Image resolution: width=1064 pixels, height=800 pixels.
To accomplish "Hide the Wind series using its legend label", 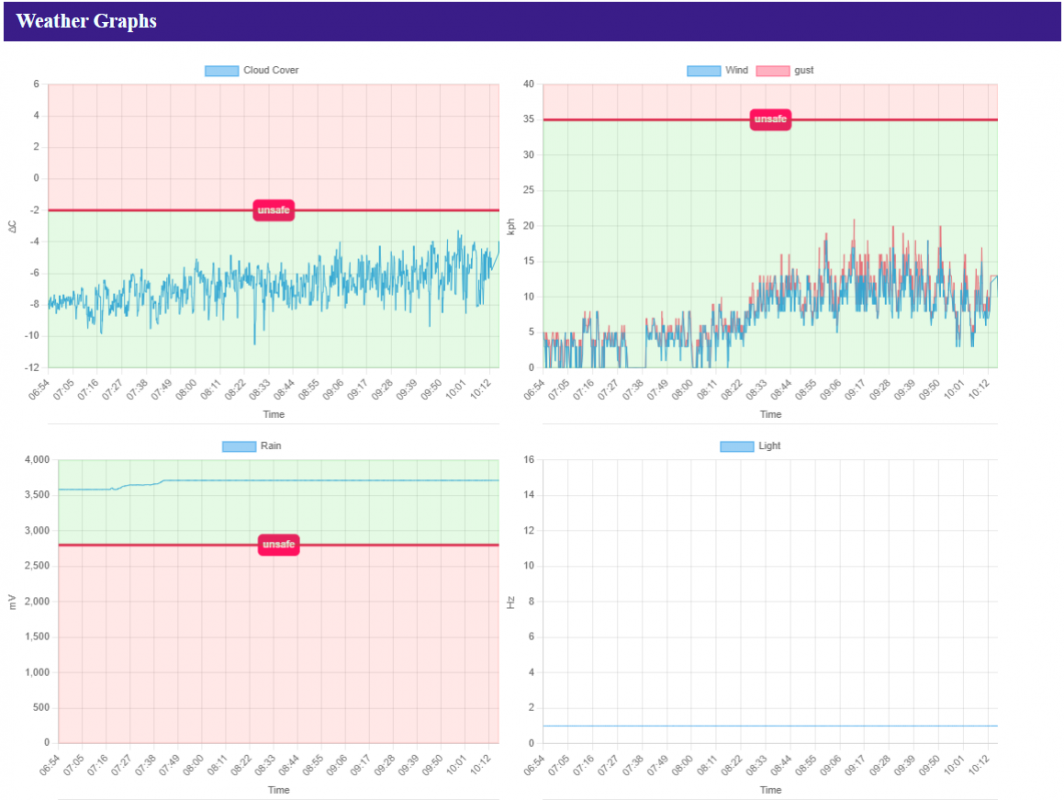I will tap(737, 70).
